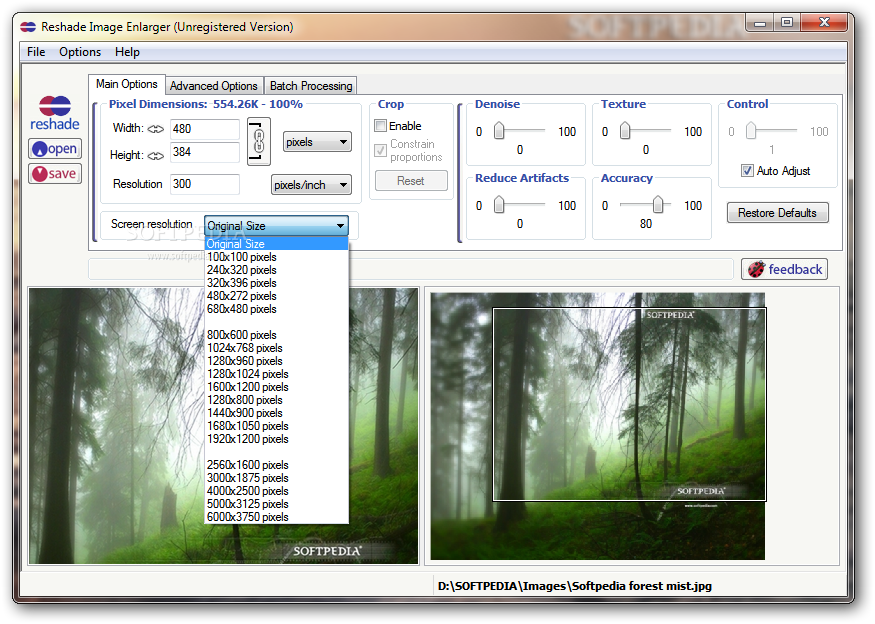Click the Reduce Artifacts slider handle
Viewport: 875px width, 624px height.
coord(499,205)
